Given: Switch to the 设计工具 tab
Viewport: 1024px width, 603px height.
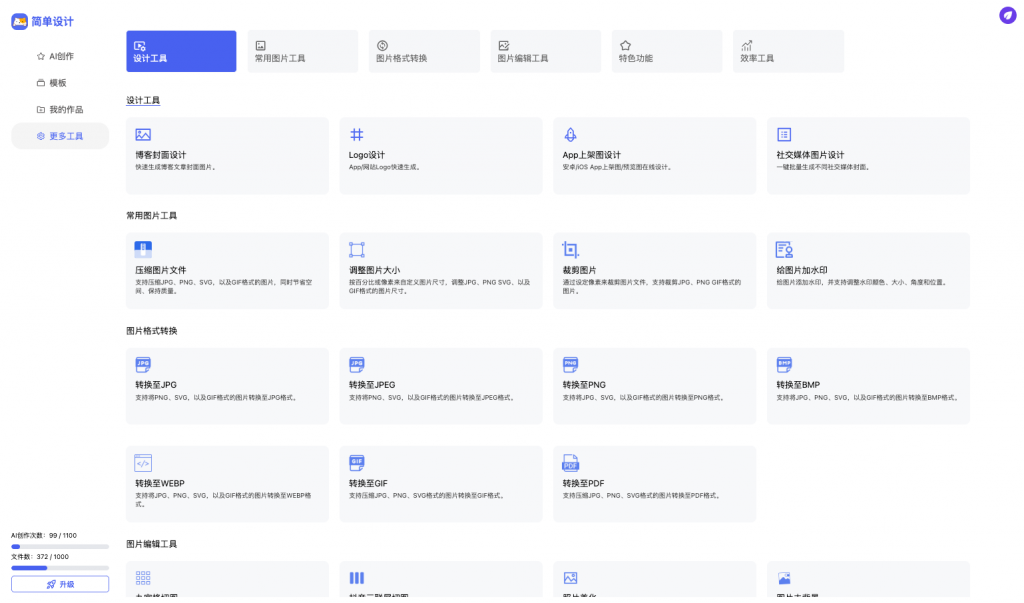Looking at the screenshot, I should coord(181,51).
